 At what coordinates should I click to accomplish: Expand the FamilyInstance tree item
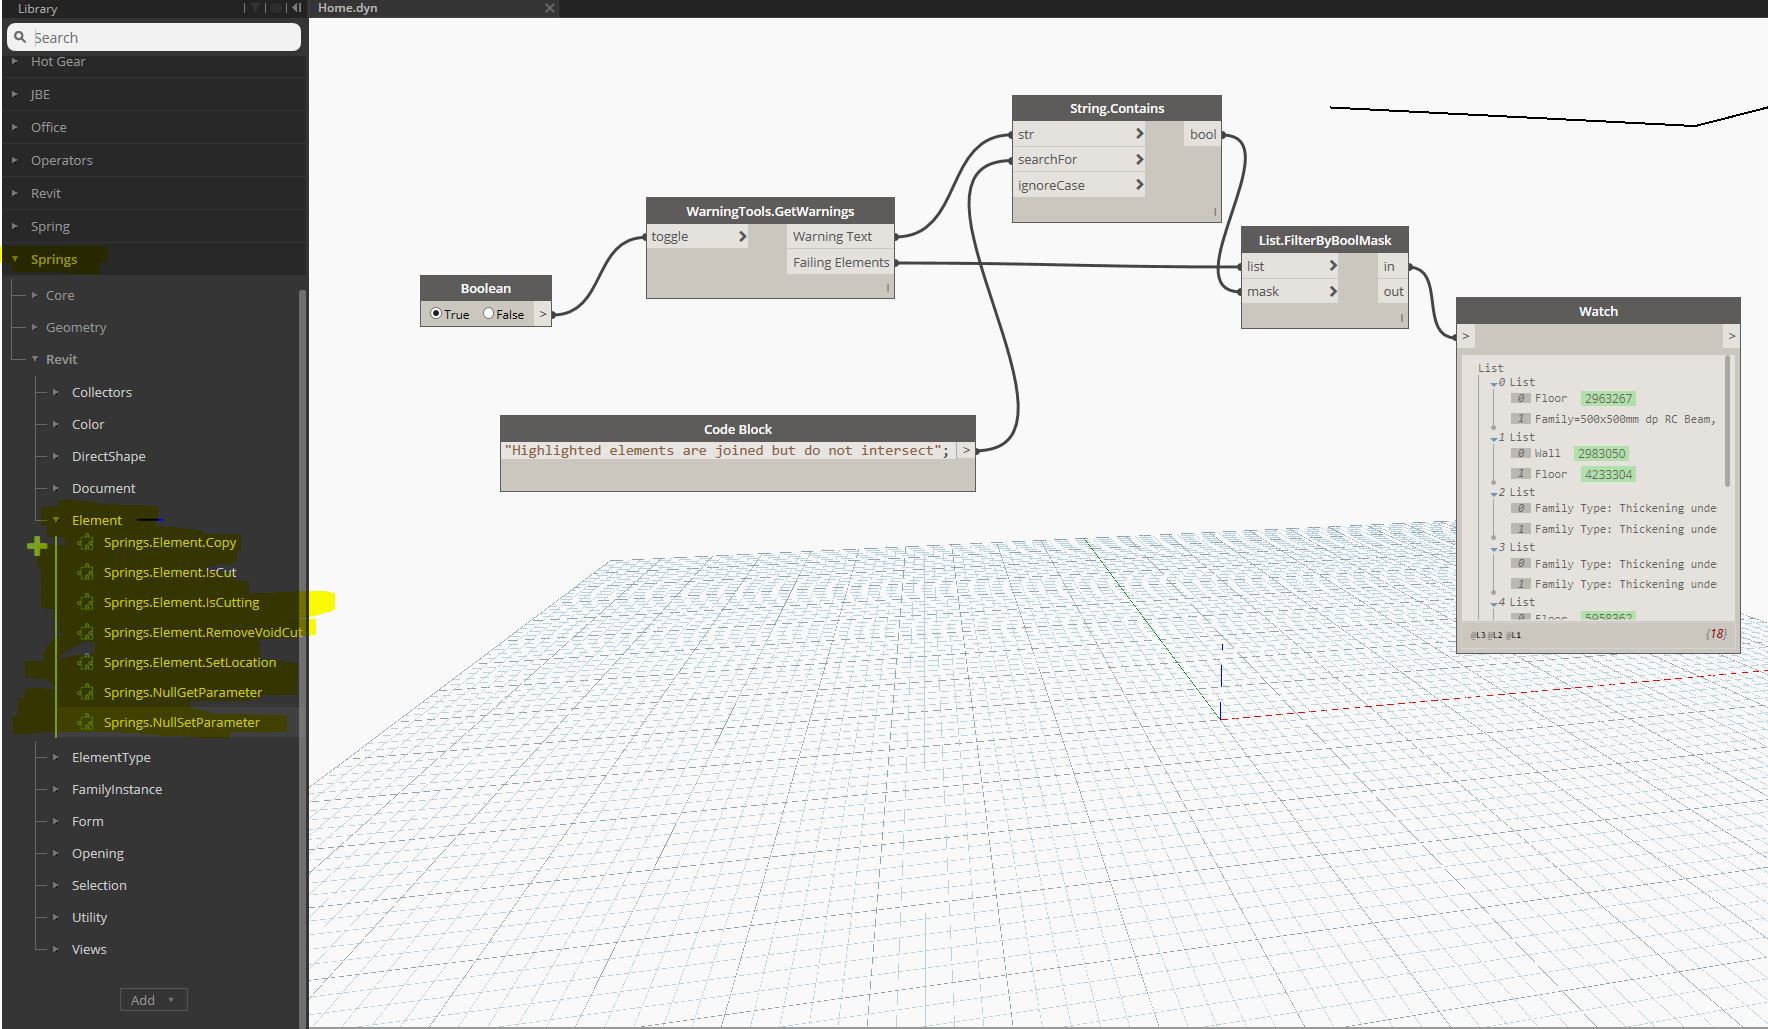pyautogui.click(x=56, y=789)
